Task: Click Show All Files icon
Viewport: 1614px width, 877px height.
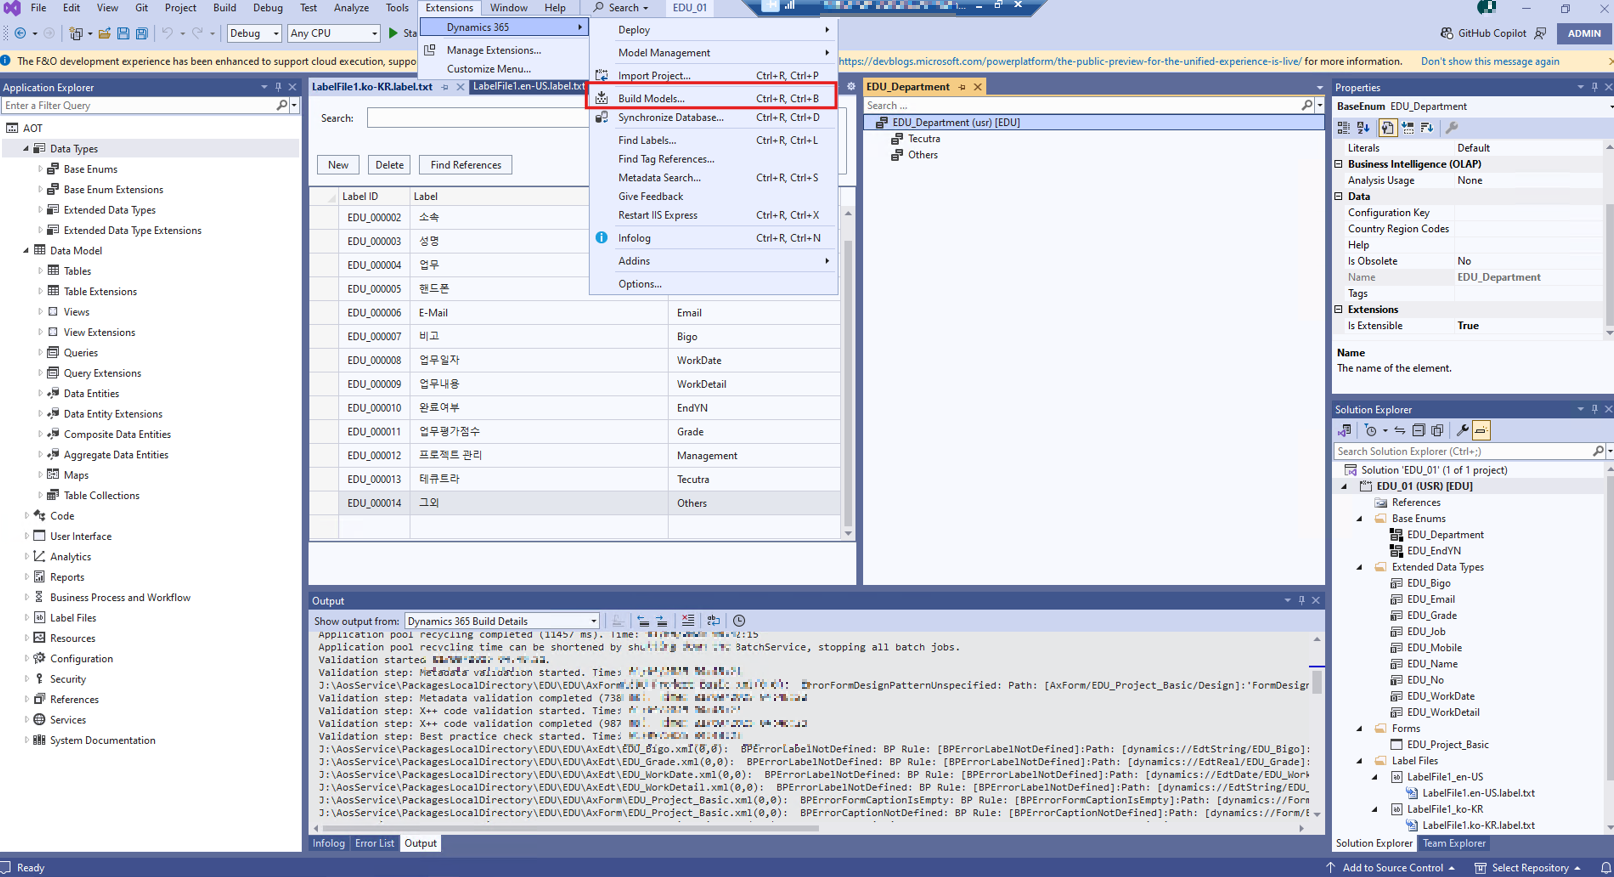Action: click(x=1437, y=431)
